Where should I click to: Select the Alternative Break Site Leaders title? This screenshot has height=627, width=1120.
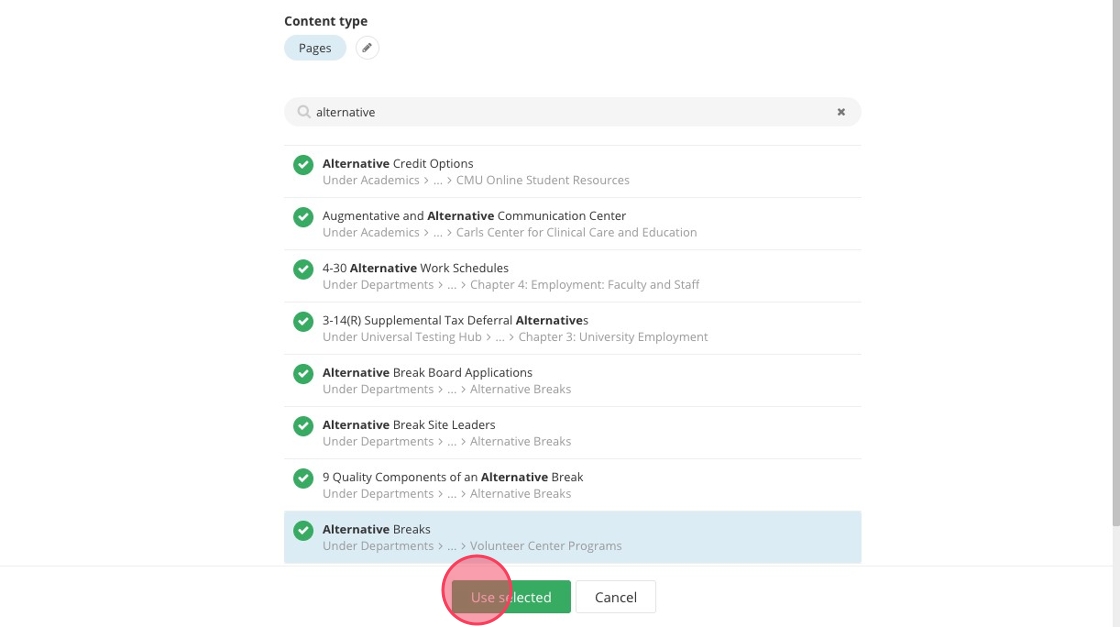[x=408, y=425]
